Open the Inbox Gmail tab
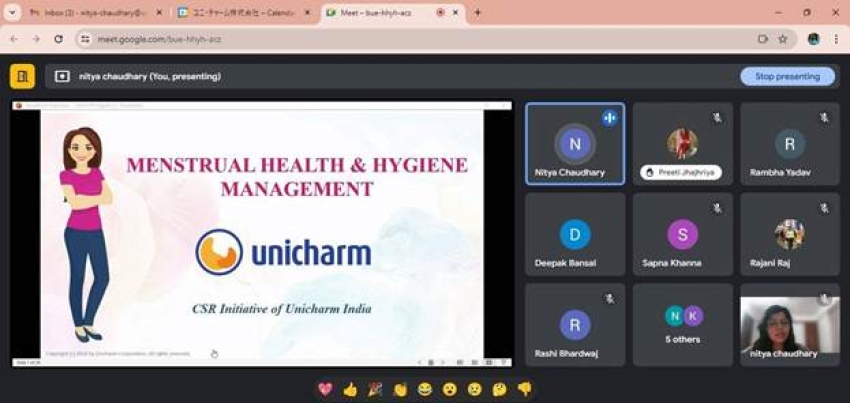This screenshot has width=850, height=403. coord(89,12)
